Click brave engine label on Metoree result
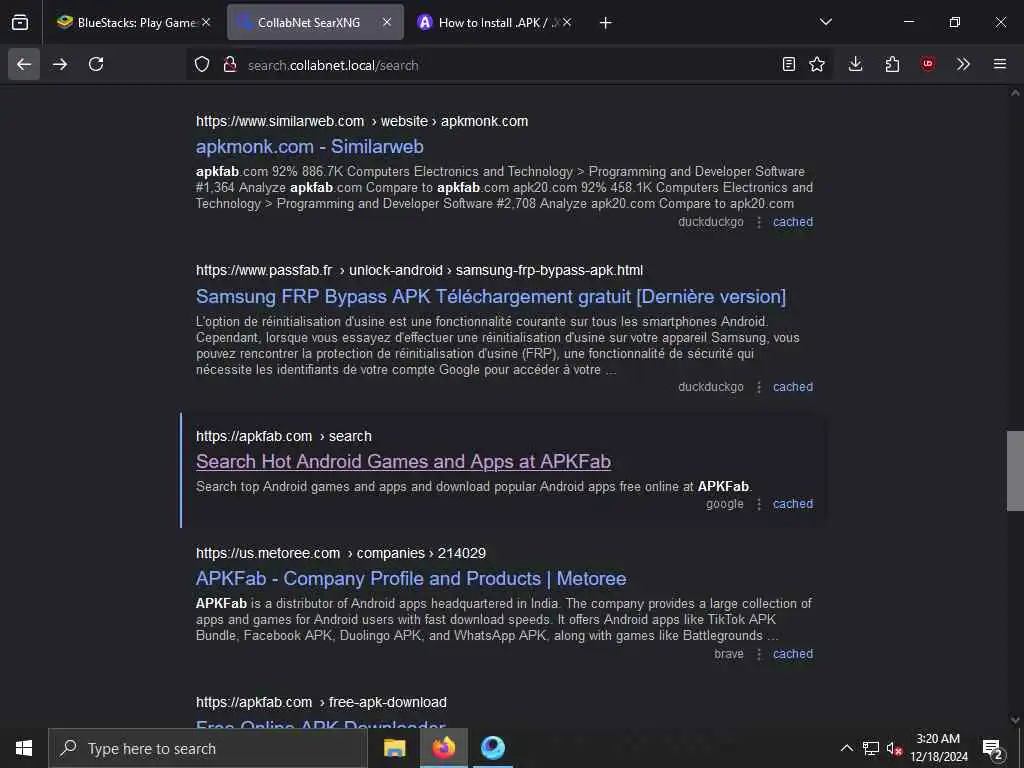The height and width of the screenshot is (768, 1024). point(729,654)
